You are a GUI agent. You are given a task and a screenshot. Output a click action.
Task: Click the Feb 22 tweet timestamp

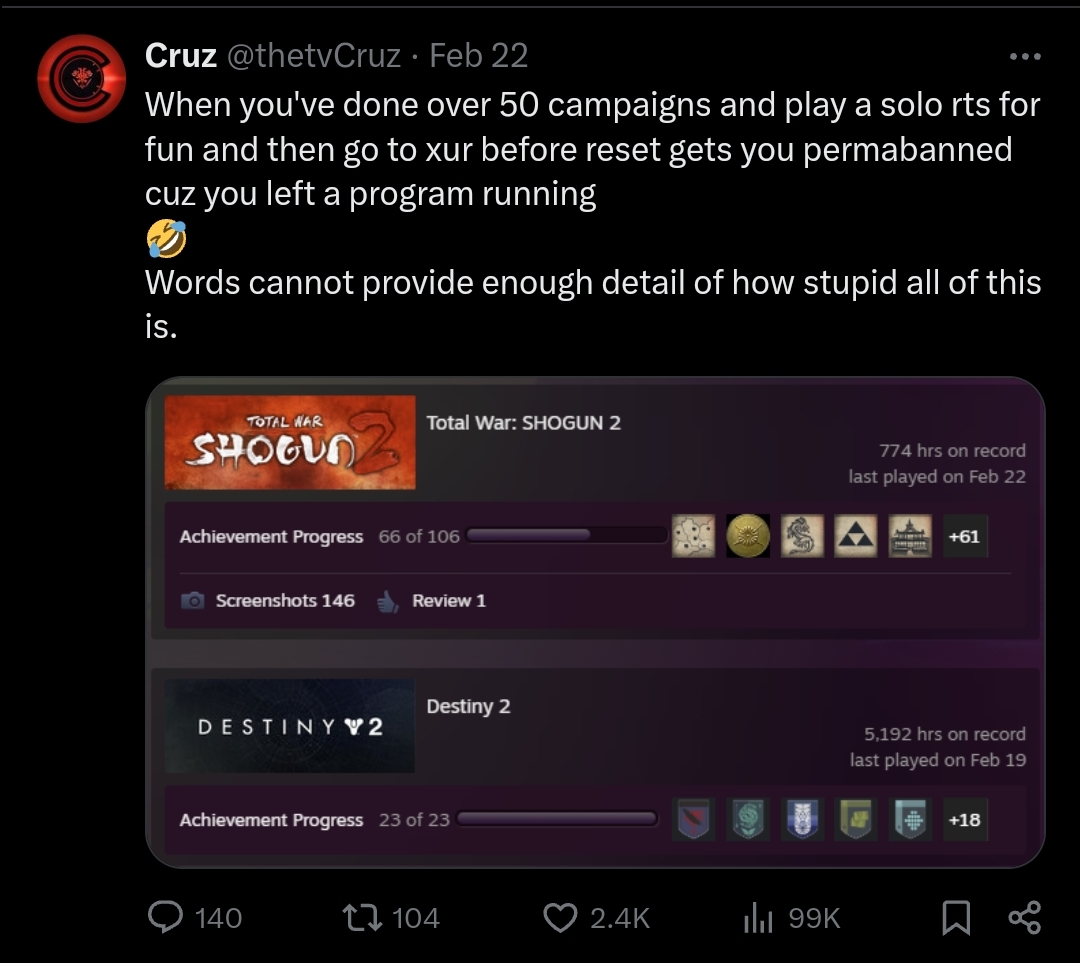[x=478, y=56]
